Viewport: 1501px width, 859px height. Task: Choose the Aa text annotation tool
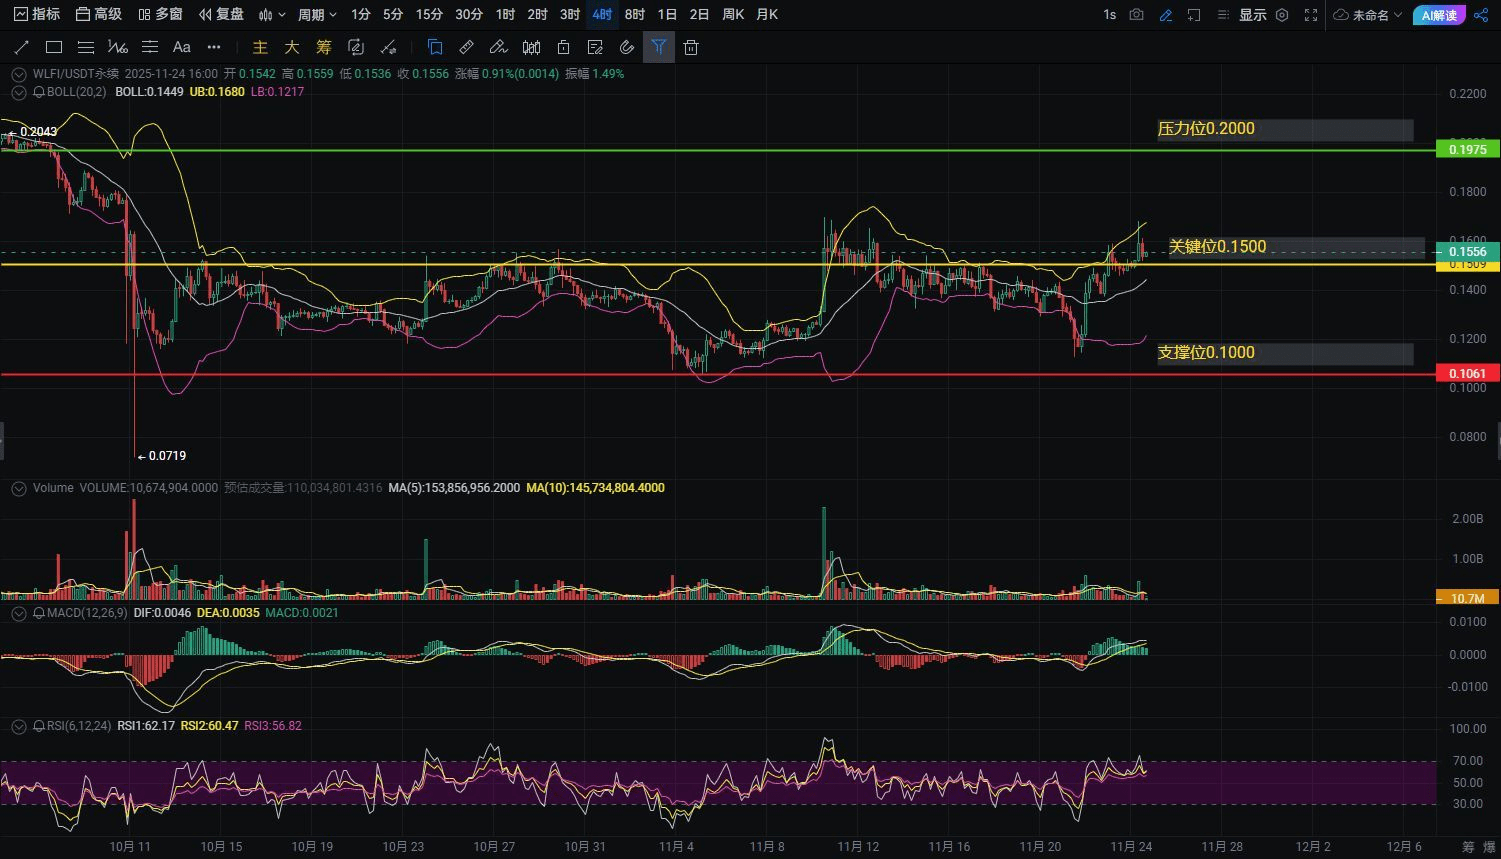click(x=181, y=47)
